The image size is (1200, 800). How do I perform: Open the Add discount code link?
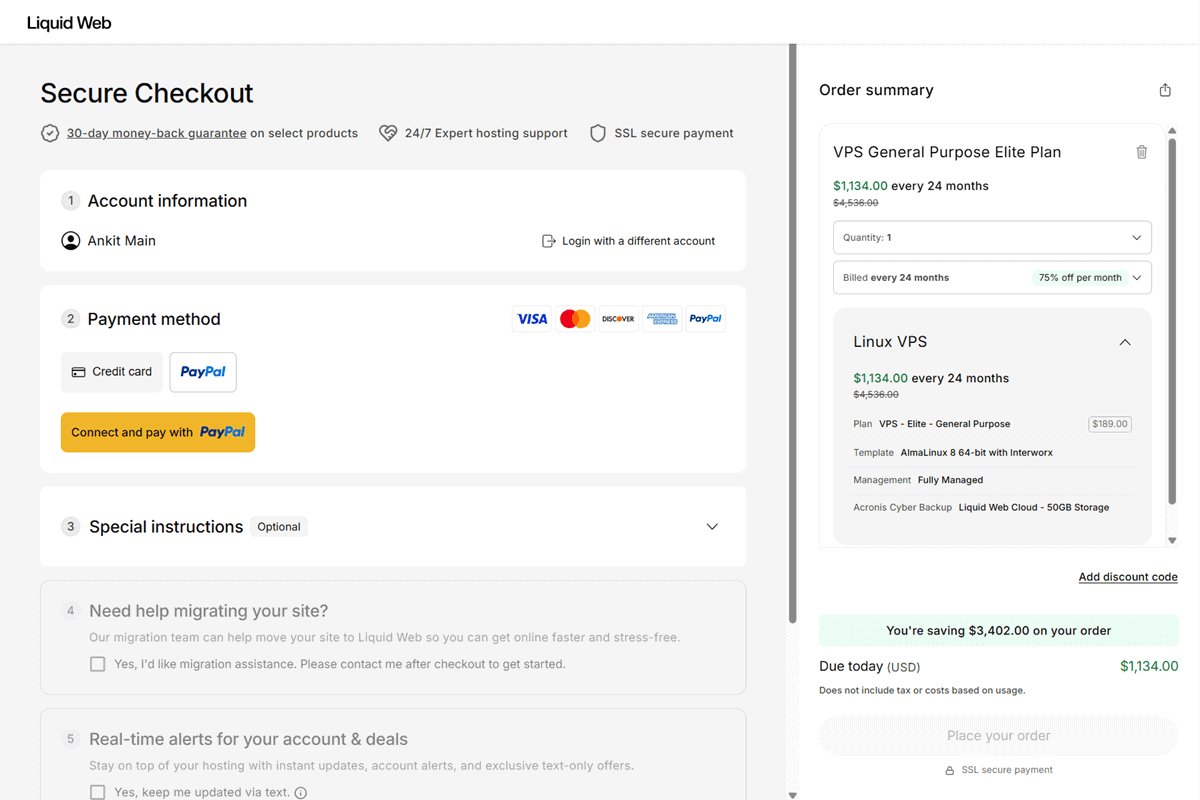pos(1128,576)
